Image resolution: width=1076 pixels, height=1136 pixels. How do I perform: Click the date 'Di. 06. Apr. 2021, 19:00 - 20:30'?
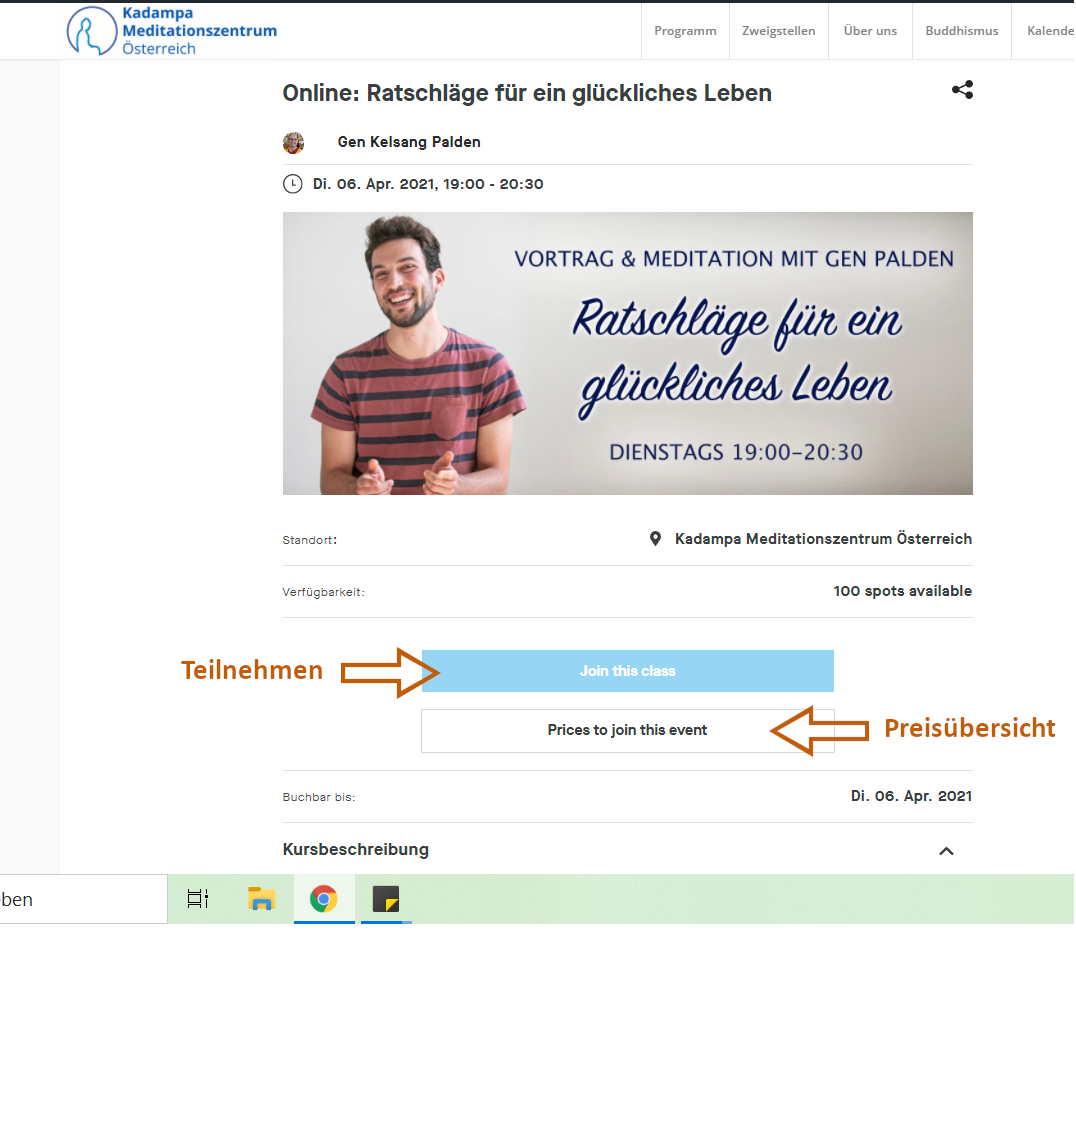428,184
